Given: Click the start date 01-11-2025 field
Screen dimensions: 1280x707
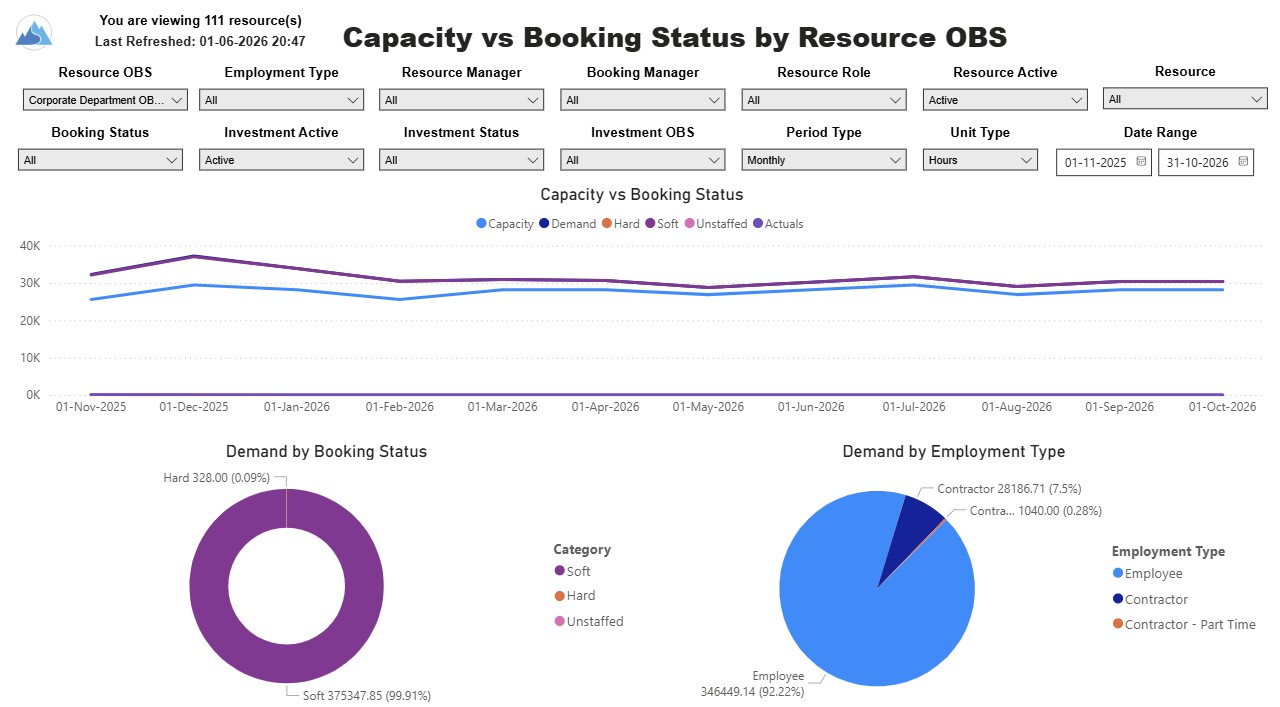Looking at the screenshot, I should pyautogui.click(x=1095, y=162).
